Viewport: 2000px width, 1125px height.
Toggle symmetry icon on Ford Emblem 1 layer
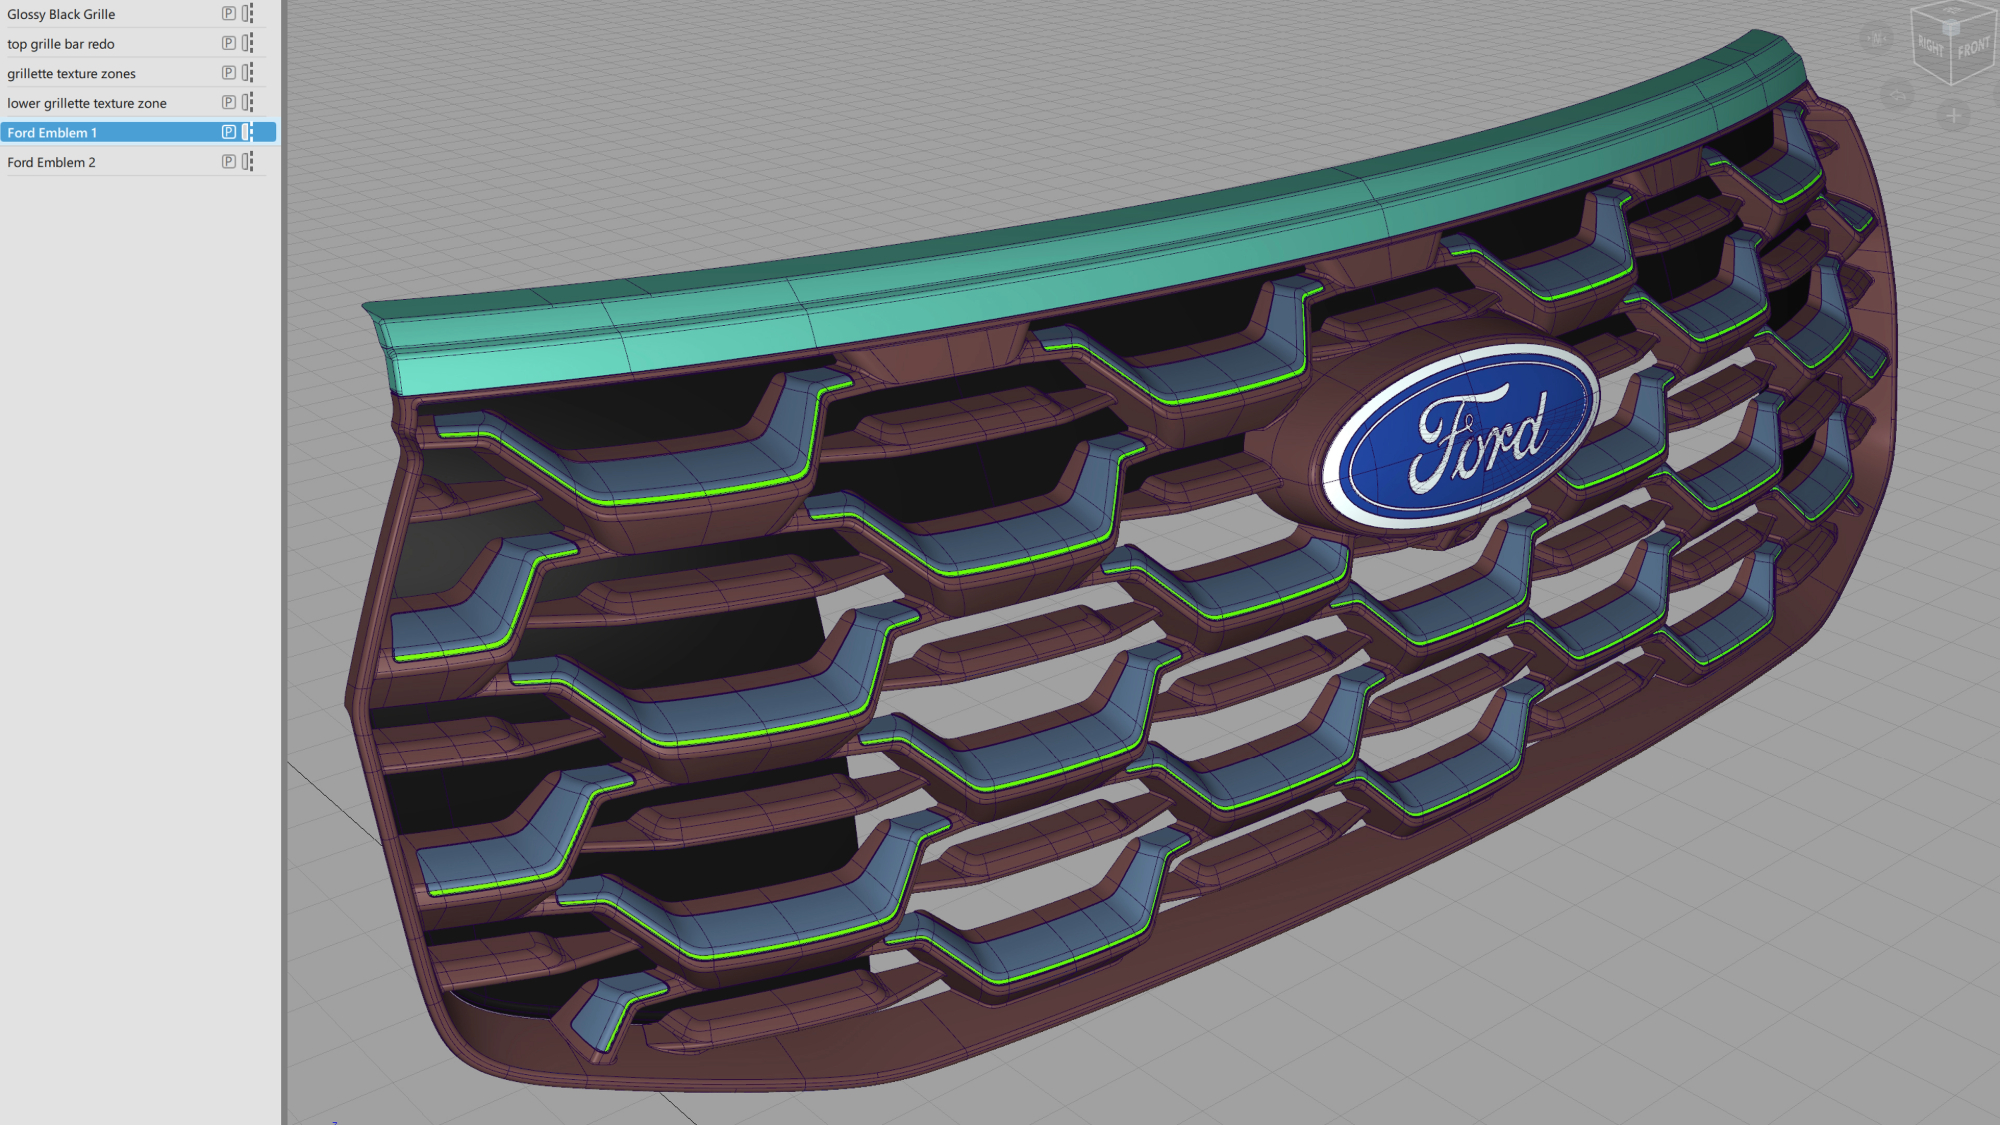[248, 132]
